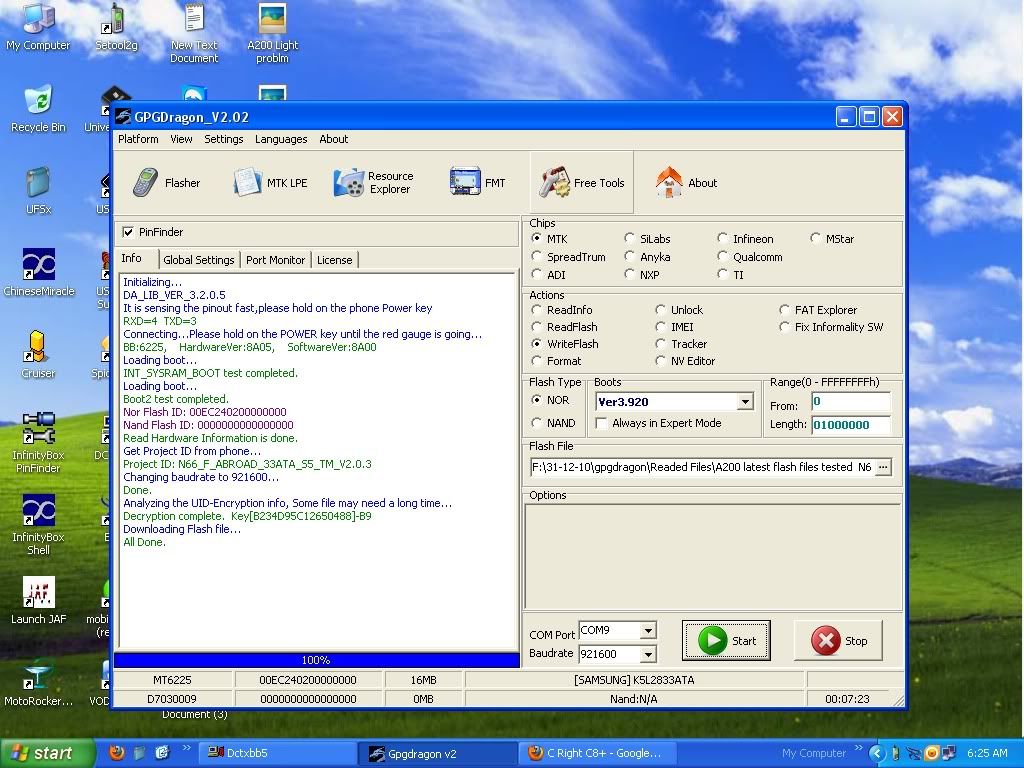Image resolution: width=1024 pixels, height=768 pixels.
Task: Open New Text Document on desktop
Action: point(194,33)
